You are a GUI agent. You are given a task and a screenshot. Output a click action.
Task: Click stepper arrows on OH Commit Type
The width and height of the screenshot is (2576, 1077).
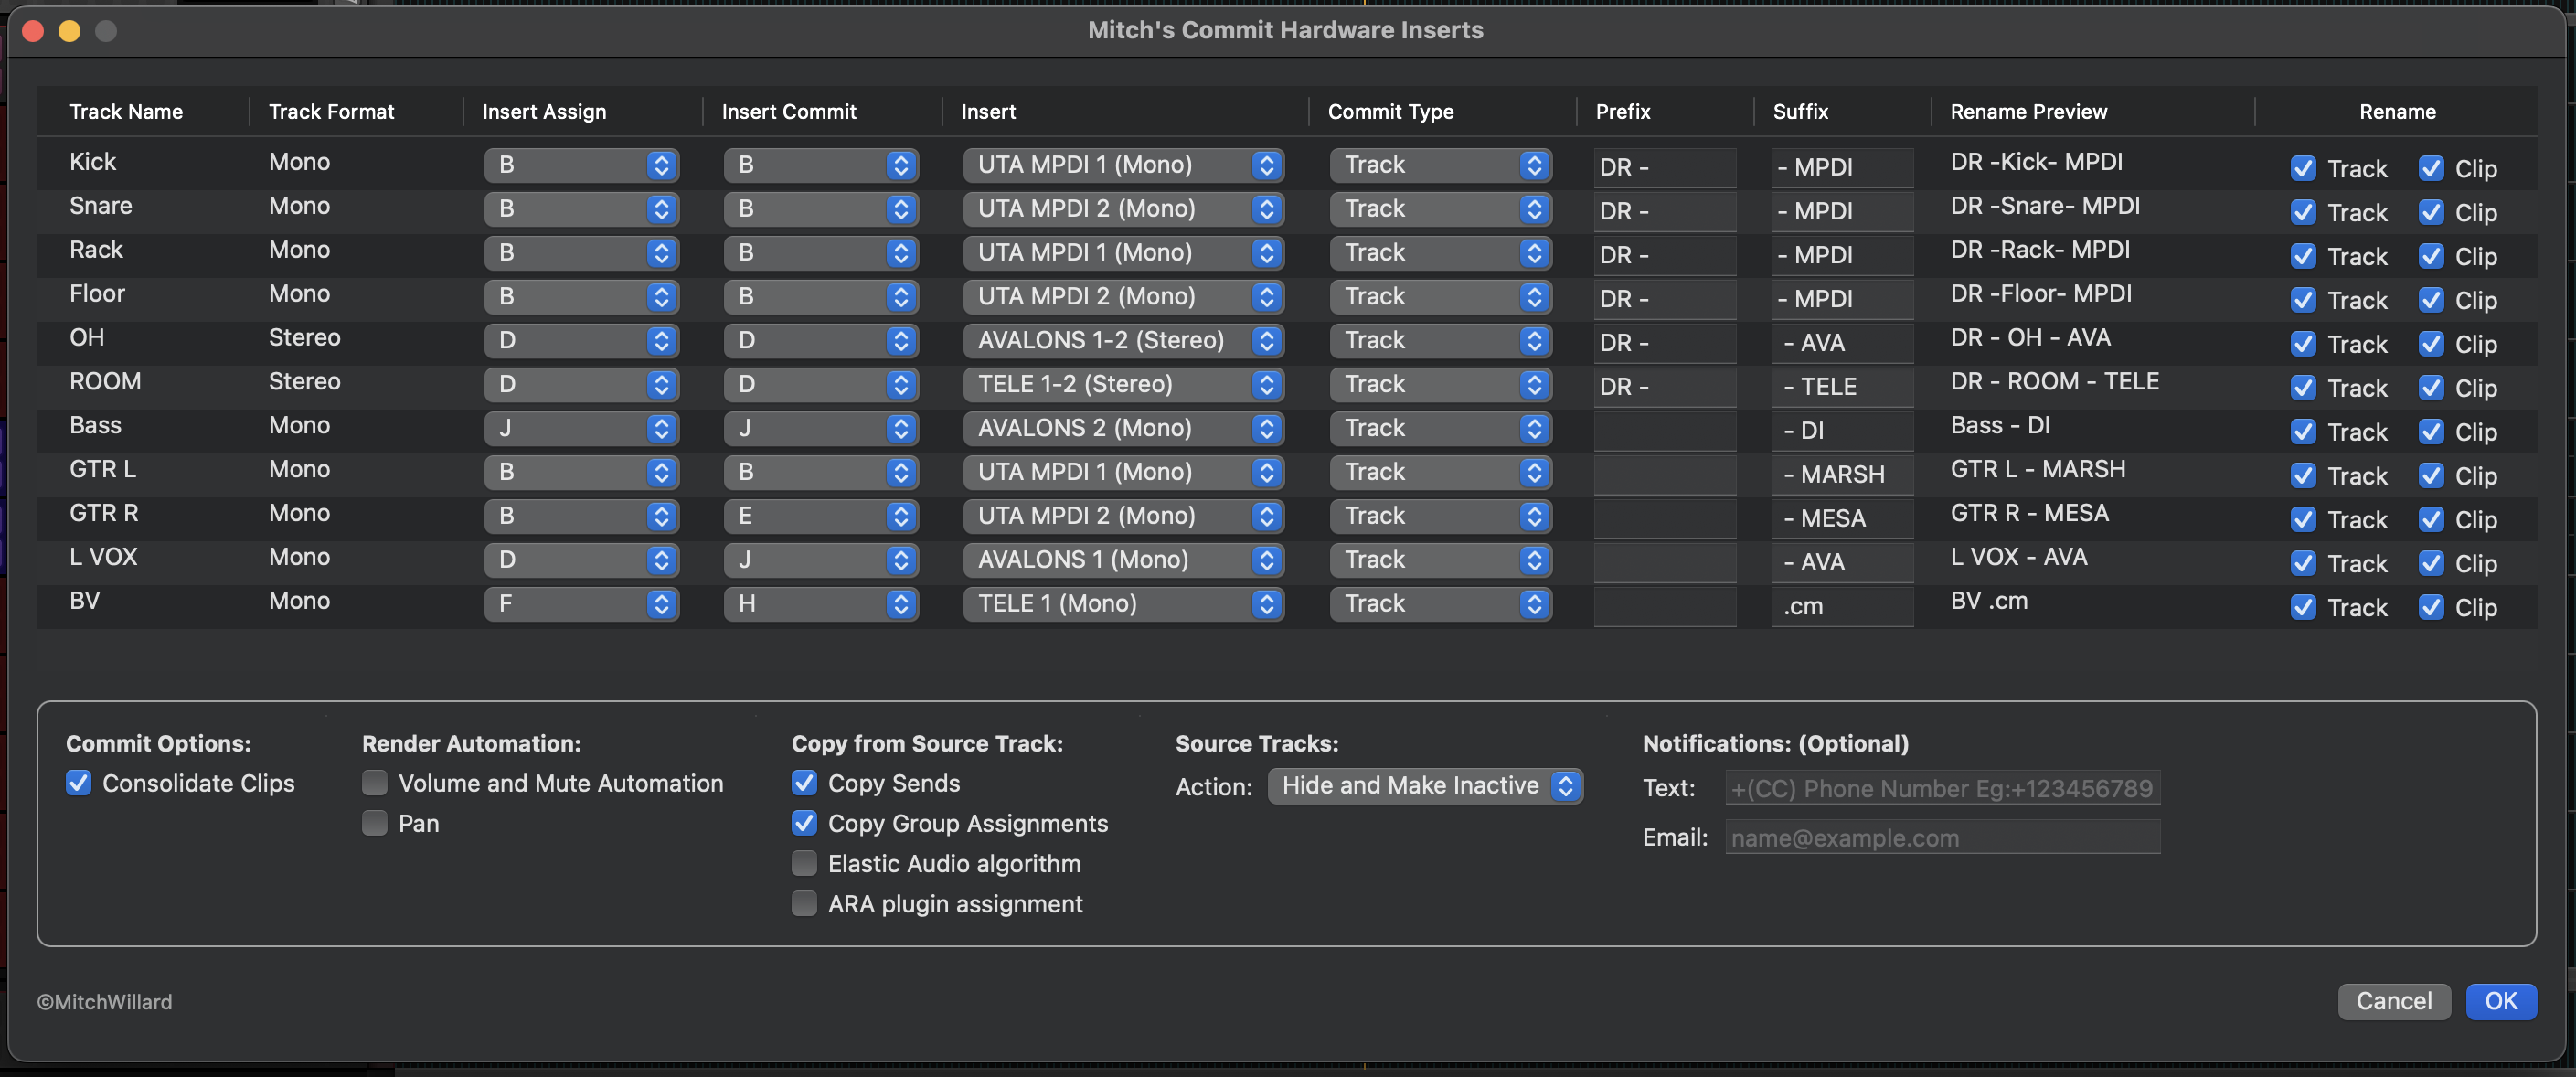[1534, 341]
